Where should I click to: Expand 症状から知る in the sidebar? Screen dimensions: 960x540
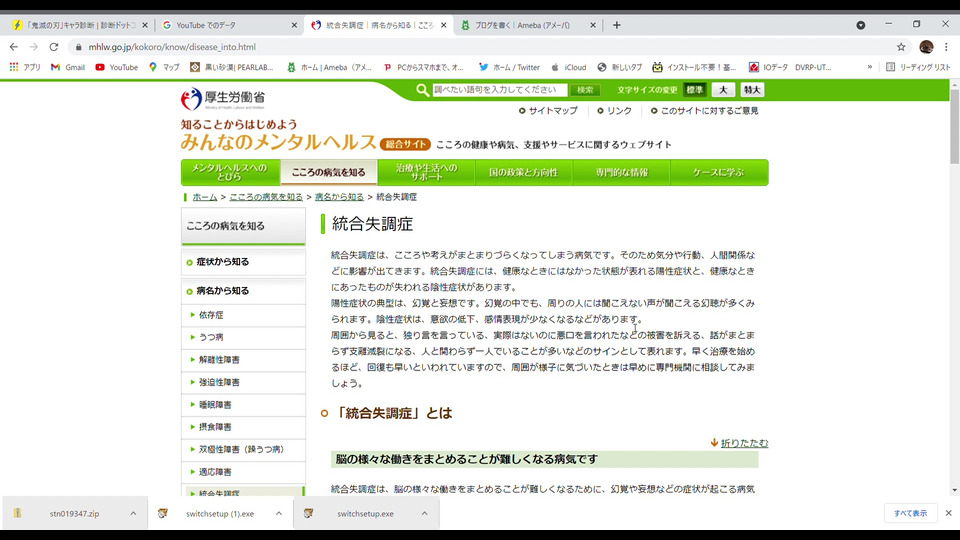coord(243,262)
